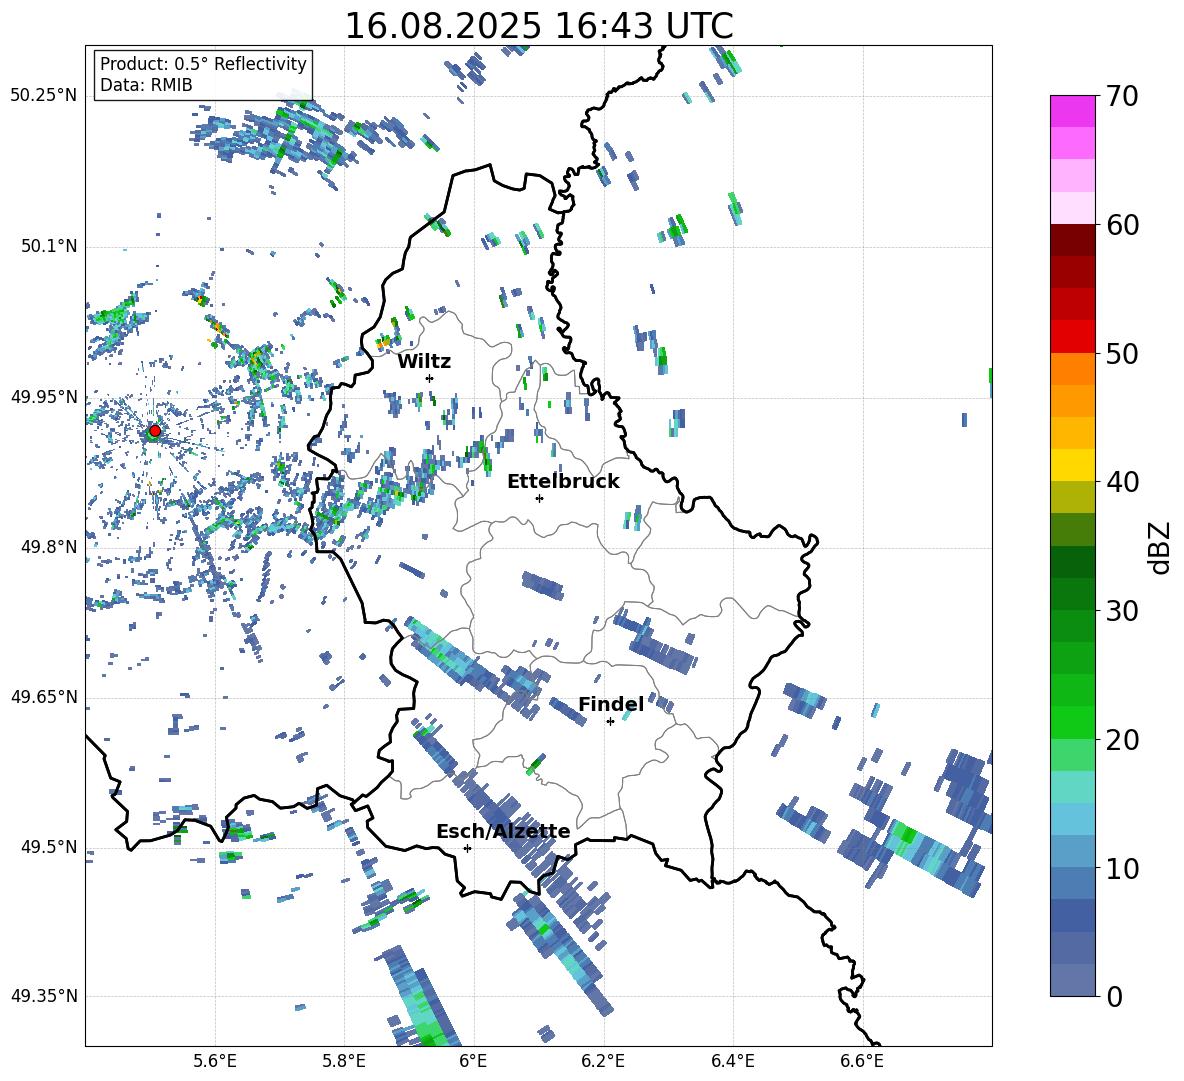
Task: Click the colorbar tick label 20
Action: 1121,740
